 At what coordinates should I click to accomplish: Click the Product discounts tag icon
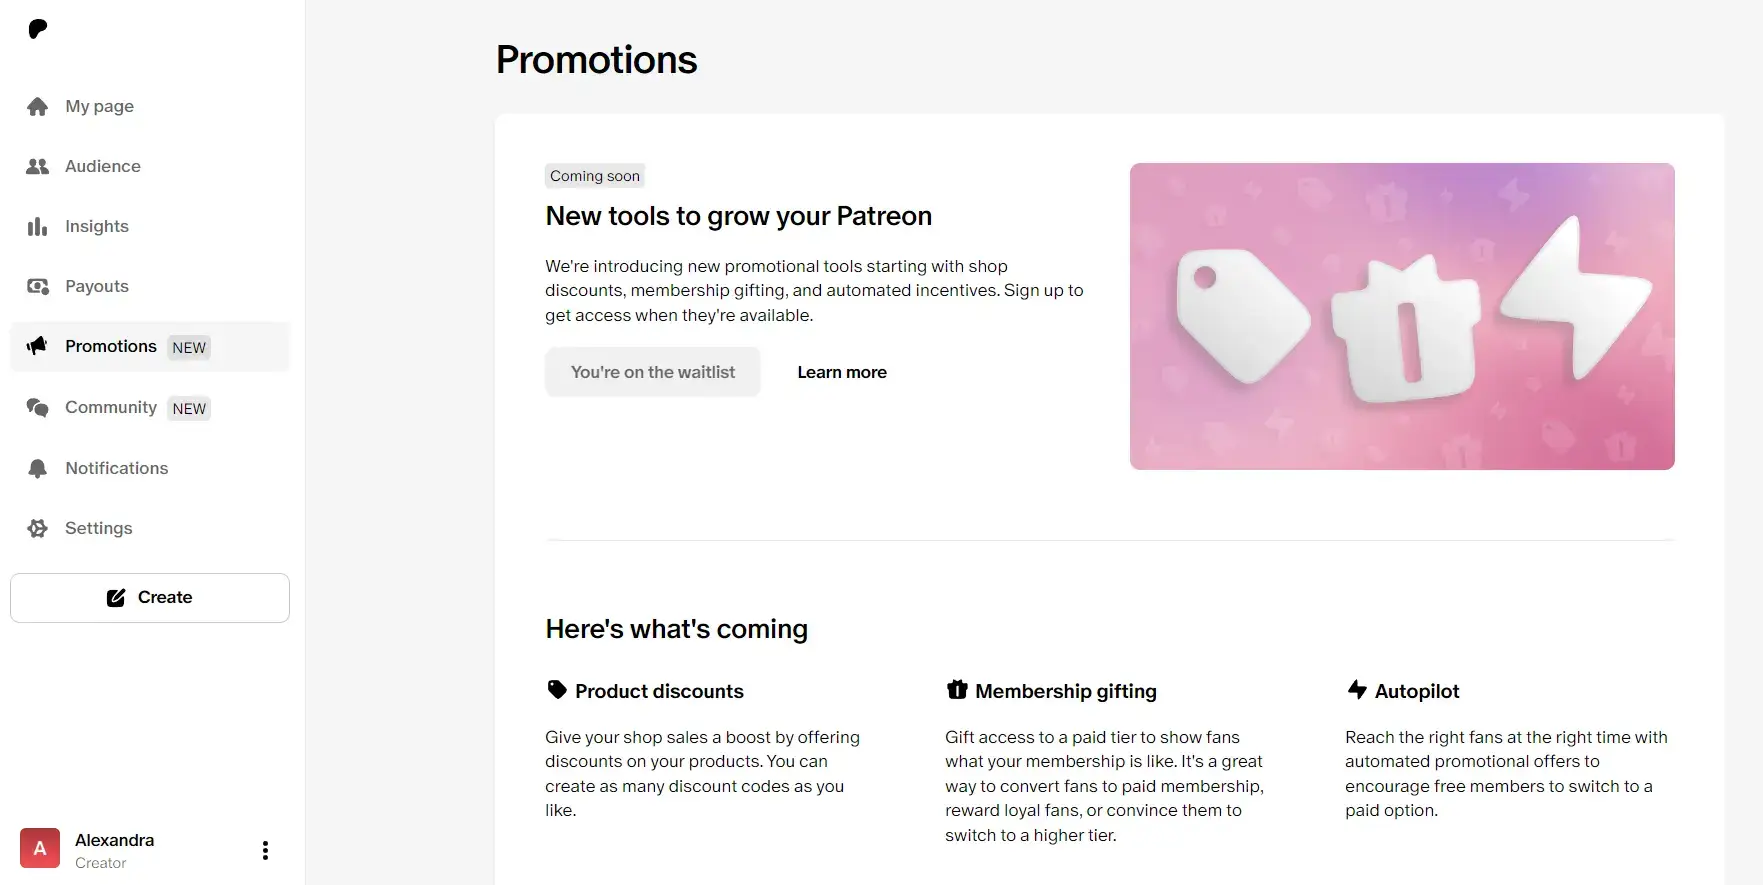556,690
